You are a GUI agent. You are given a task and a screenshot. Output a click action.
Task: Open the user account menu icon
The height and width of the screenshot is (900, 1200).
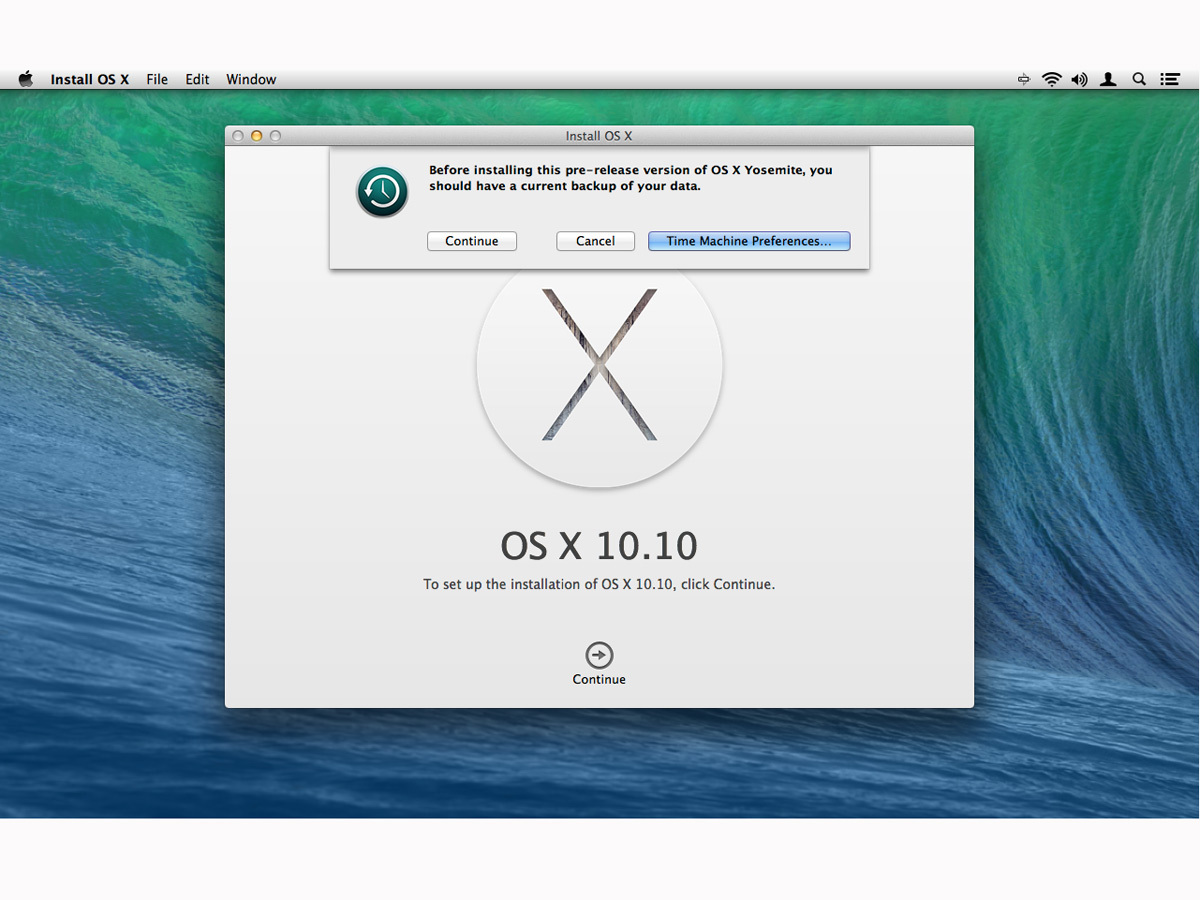(1108, 79)
